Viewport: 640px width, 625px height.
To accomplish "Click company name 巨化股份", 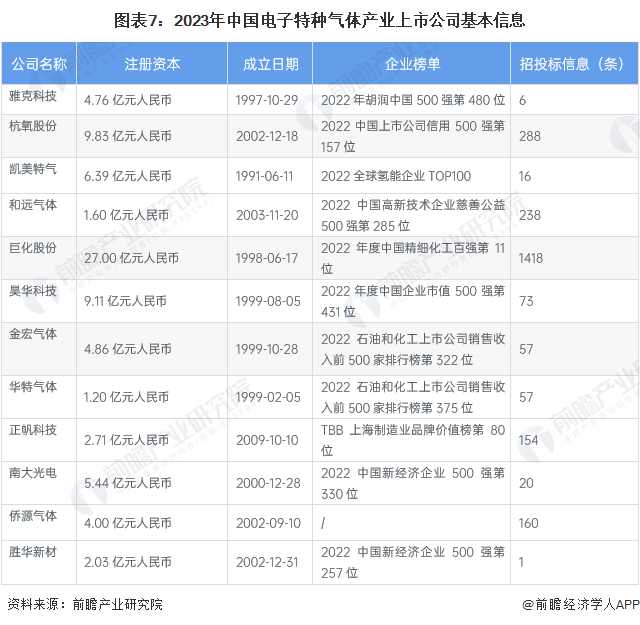I will tap(33, 248).
